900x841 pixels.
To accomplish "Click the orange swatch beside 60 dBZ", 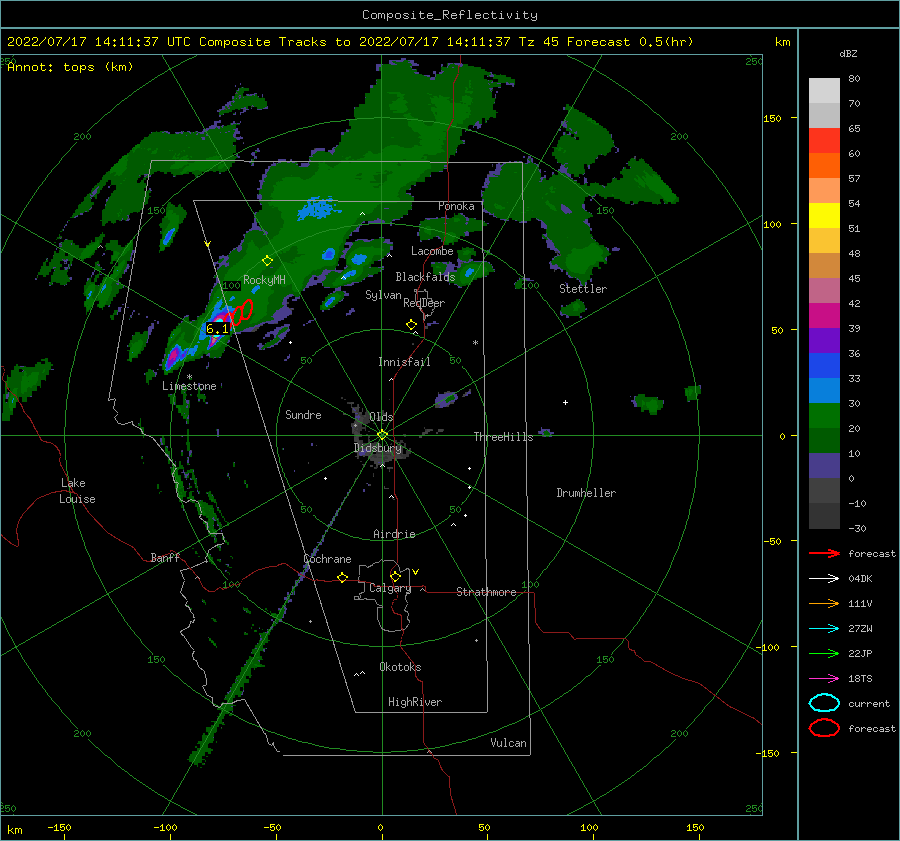I will coord(824,166).
